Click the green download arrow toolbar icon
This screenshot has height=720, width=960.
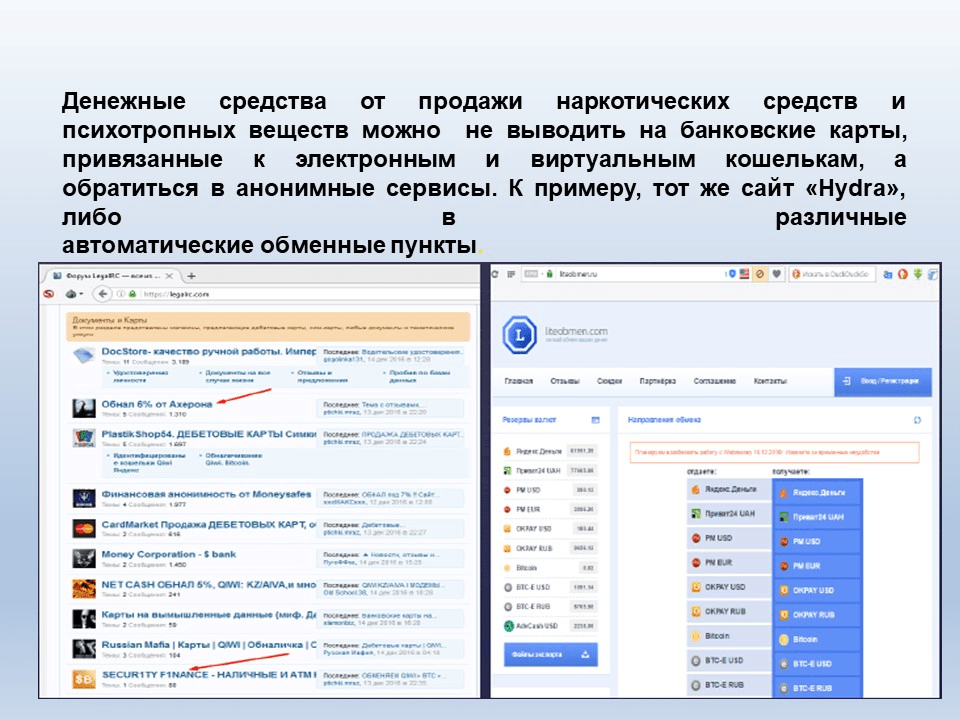(x=917, y=274)
